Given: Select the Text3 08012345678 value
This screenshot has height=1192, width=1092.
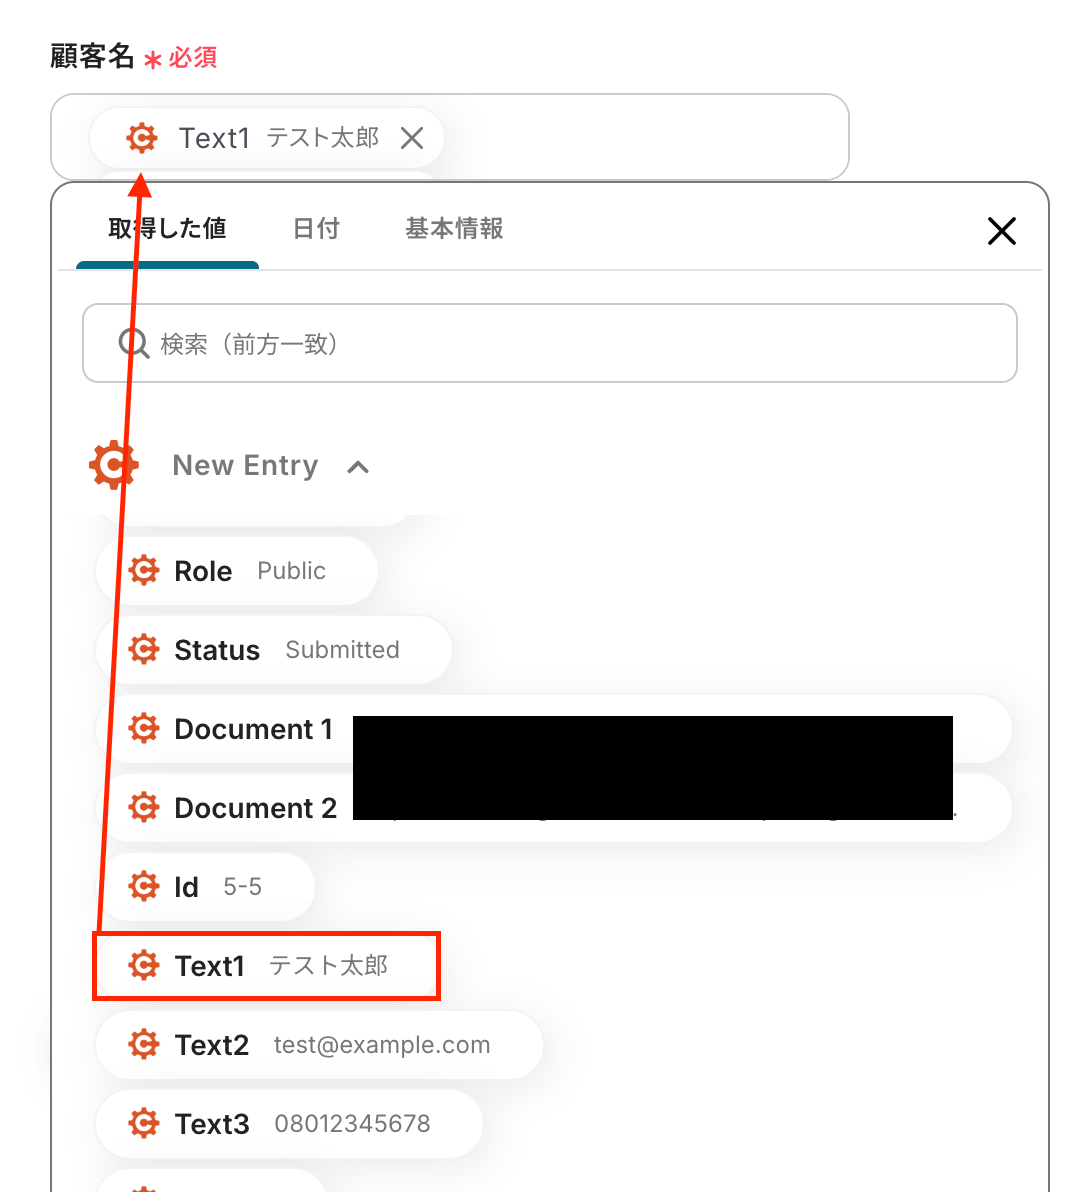Looking at the screenshot, I should click(289, 1124).
